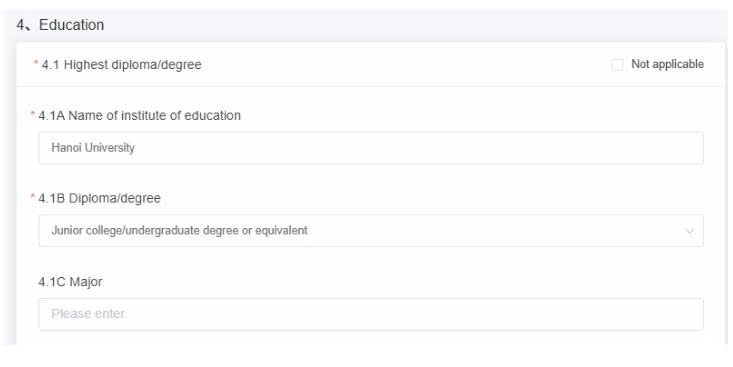Viewport: 733px width, 367px height.
Task: Open the Diploma/degree dropdown chevron arrow
Action: tap(689, 231)
